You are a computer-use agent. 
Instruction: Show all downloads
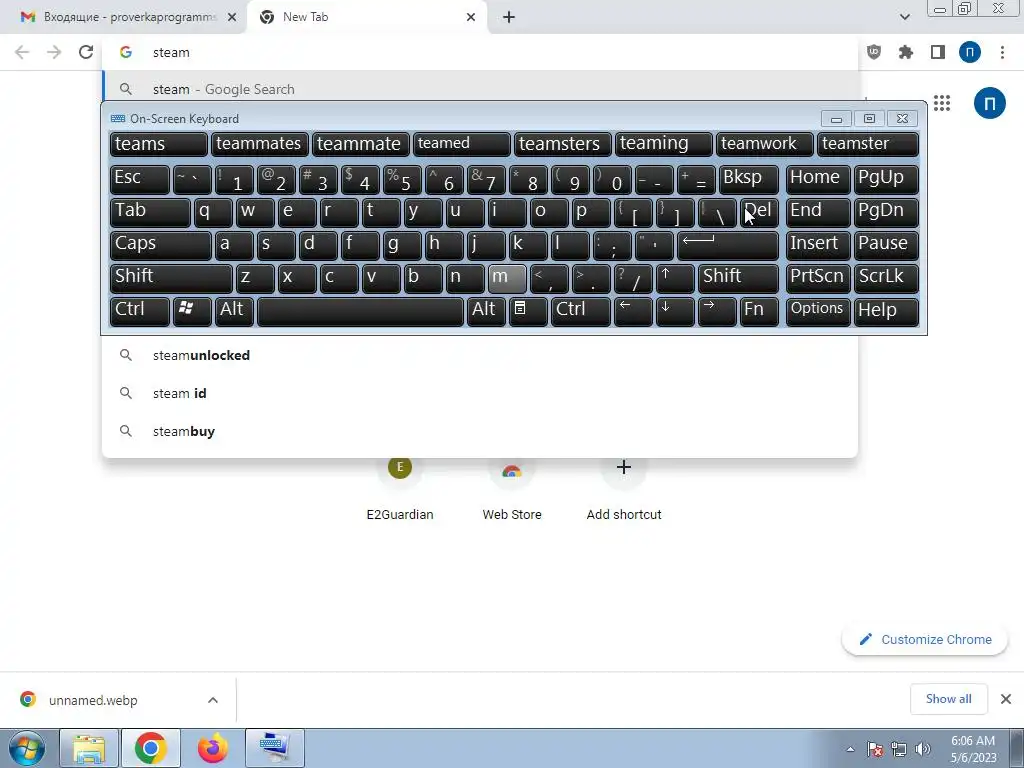click(948, 699)
